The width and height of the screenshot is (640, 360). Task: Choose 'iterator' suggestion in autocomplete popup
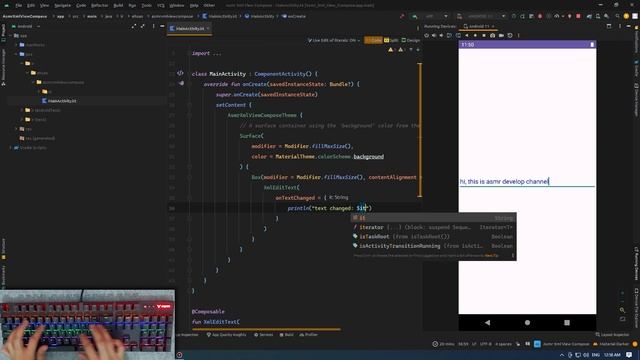[433, 227]
